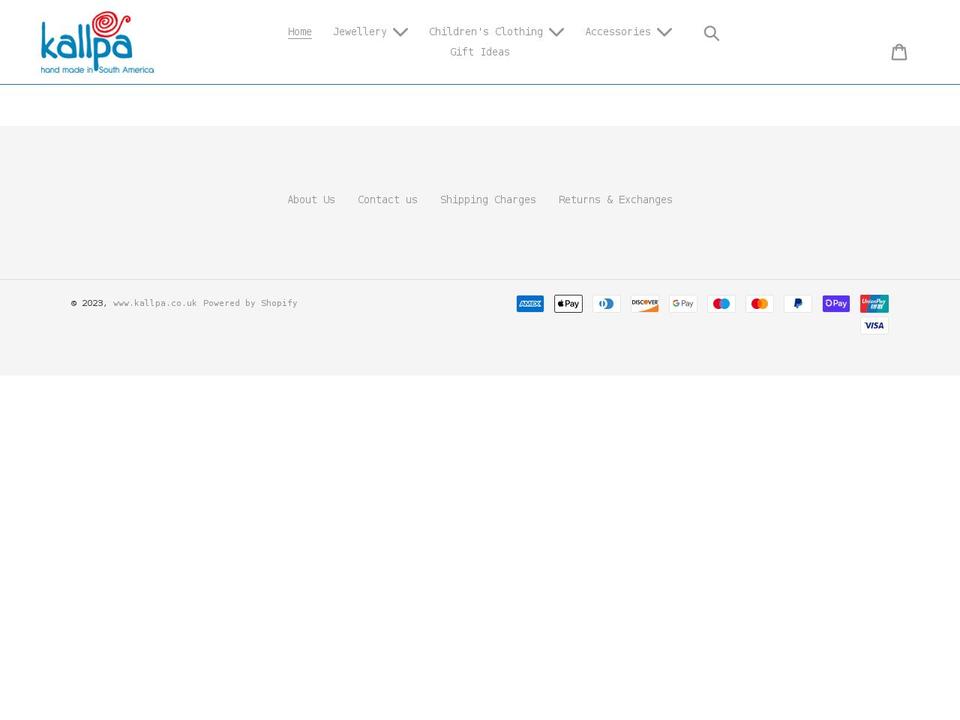The image size is (960, 720).
Task: Click the Diners Club payment icon
Action: click(x=606, y=303)
